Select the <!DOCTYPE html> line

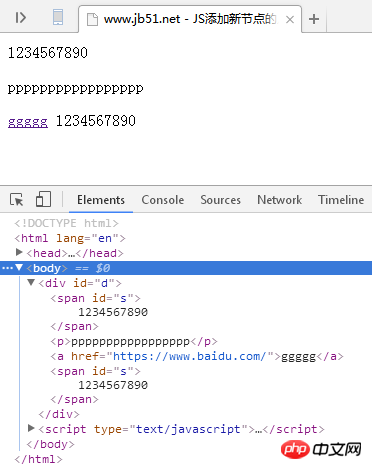coord(66,223)
